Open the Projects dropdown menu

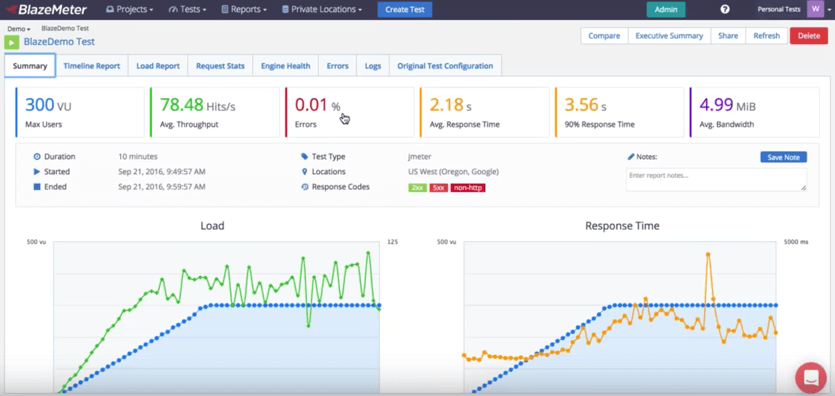pyautogui.click(x=129, y=9)
